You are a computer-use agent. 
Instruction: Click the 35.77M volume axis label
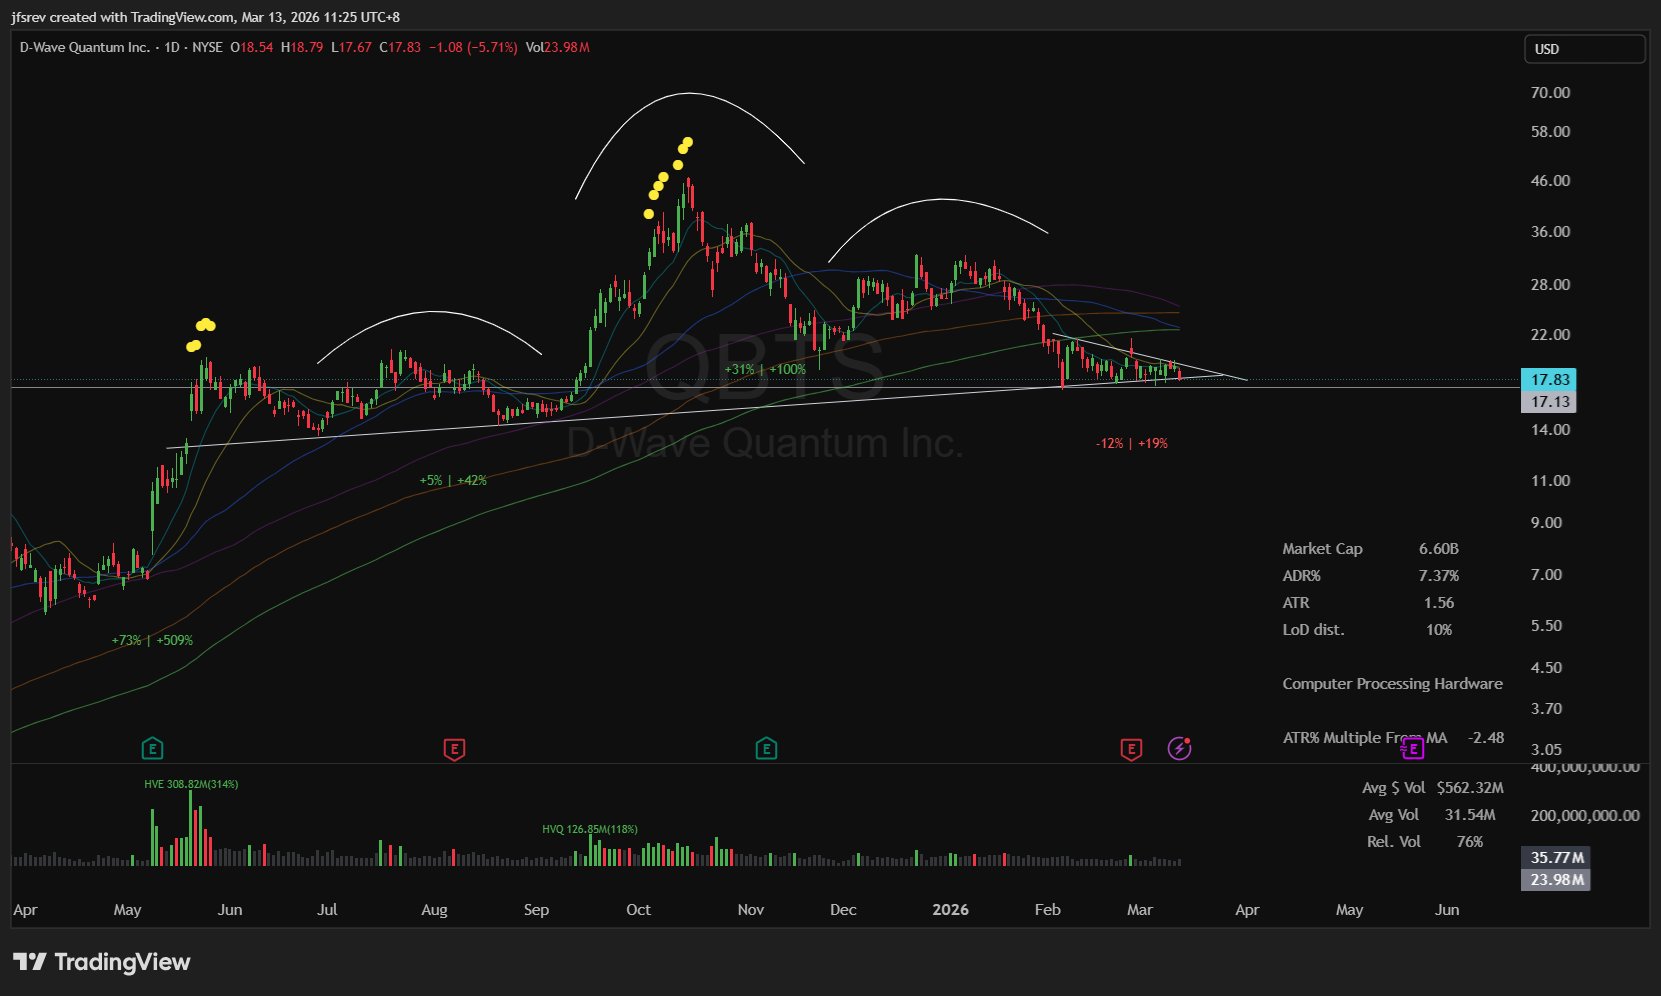click(1556, 858)
